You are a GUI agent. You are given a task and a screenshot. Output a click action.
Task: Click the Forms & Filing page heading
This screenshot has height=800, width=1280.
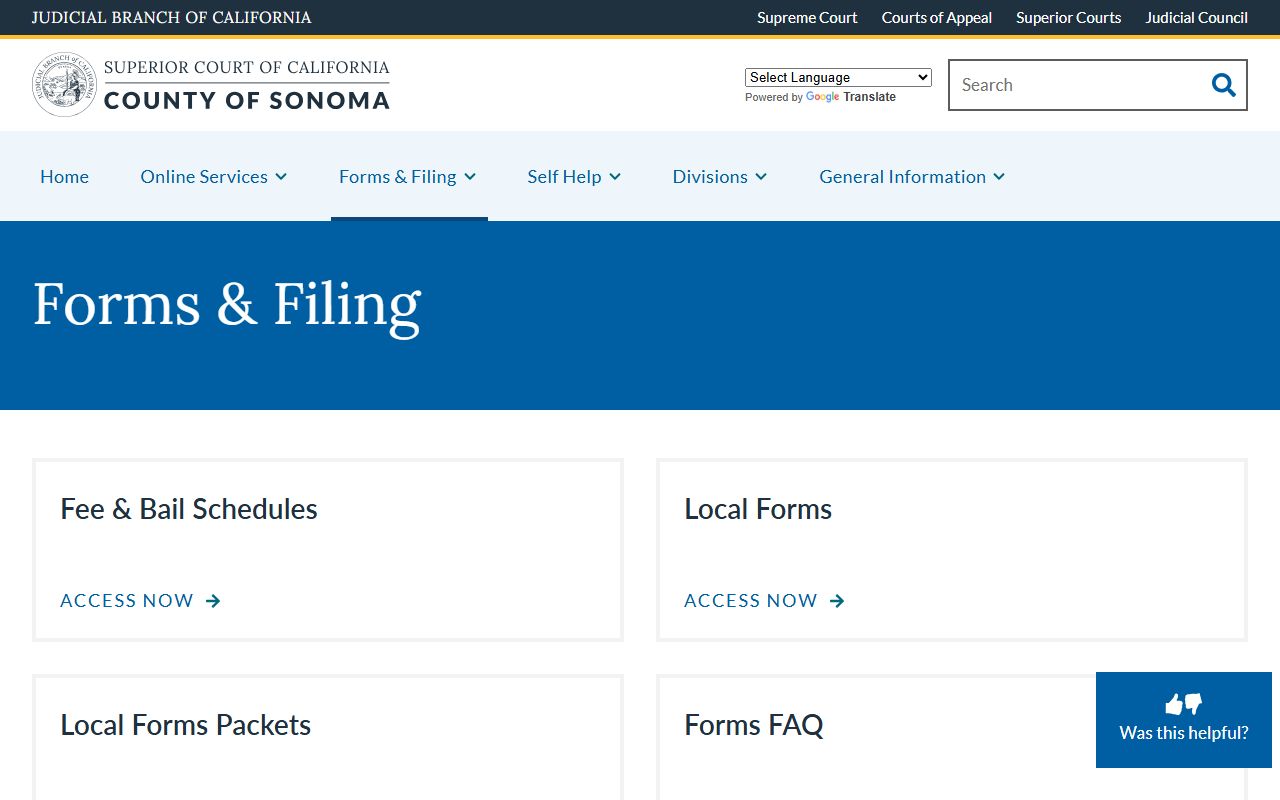tap(227, 304)
